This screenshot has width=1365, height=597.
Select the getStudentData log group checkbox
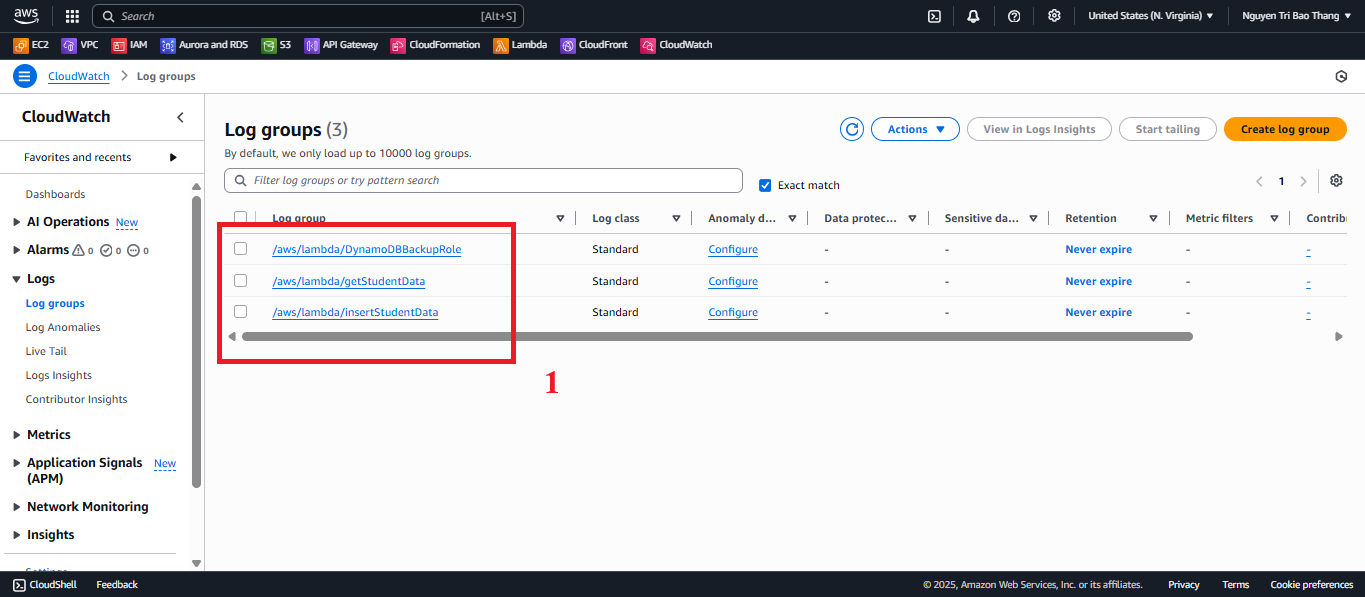click(240, 280)
